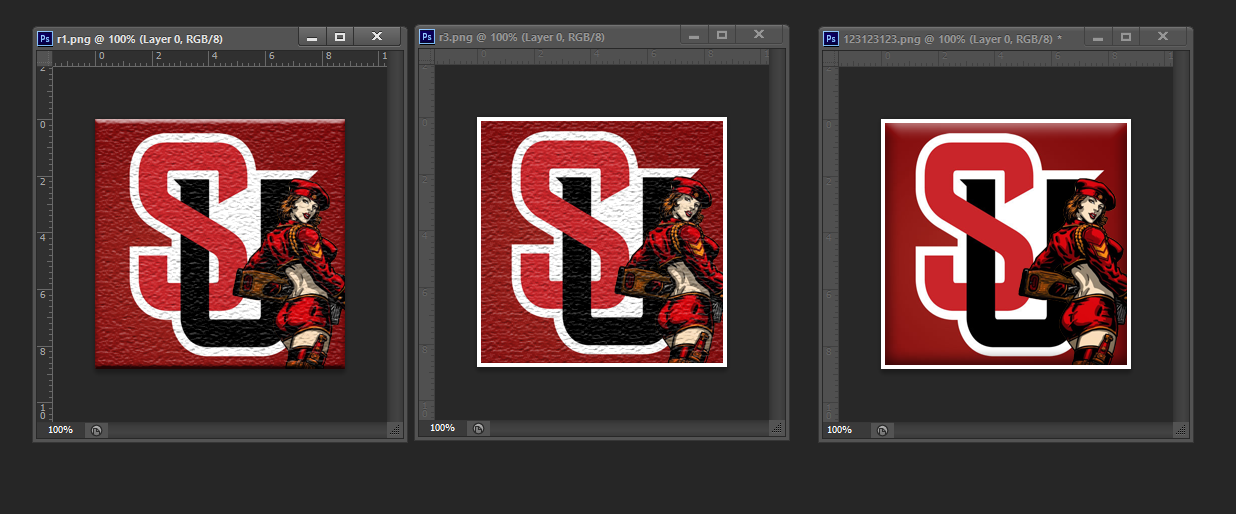This screenshot has height=514, width=1236.
Task: Click the Ps icon in r1.png window
Action: pyautogui.click(x=45, y=38)
